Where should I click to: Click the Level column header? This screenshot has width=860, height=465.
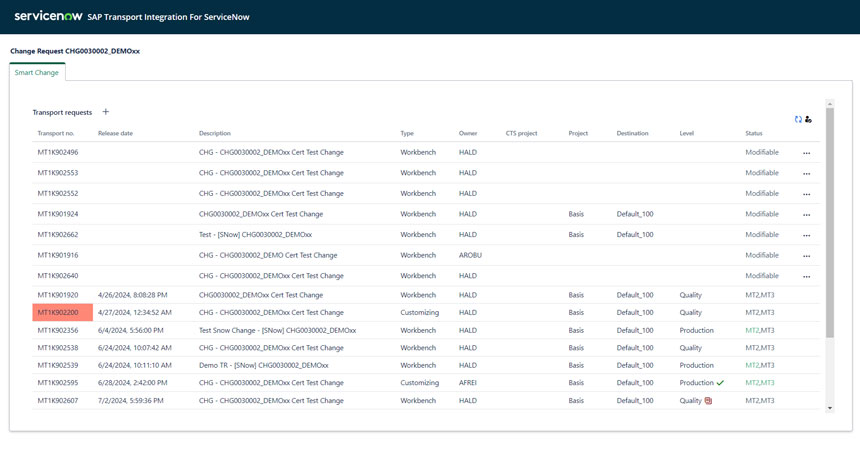[x=687, y=133]
